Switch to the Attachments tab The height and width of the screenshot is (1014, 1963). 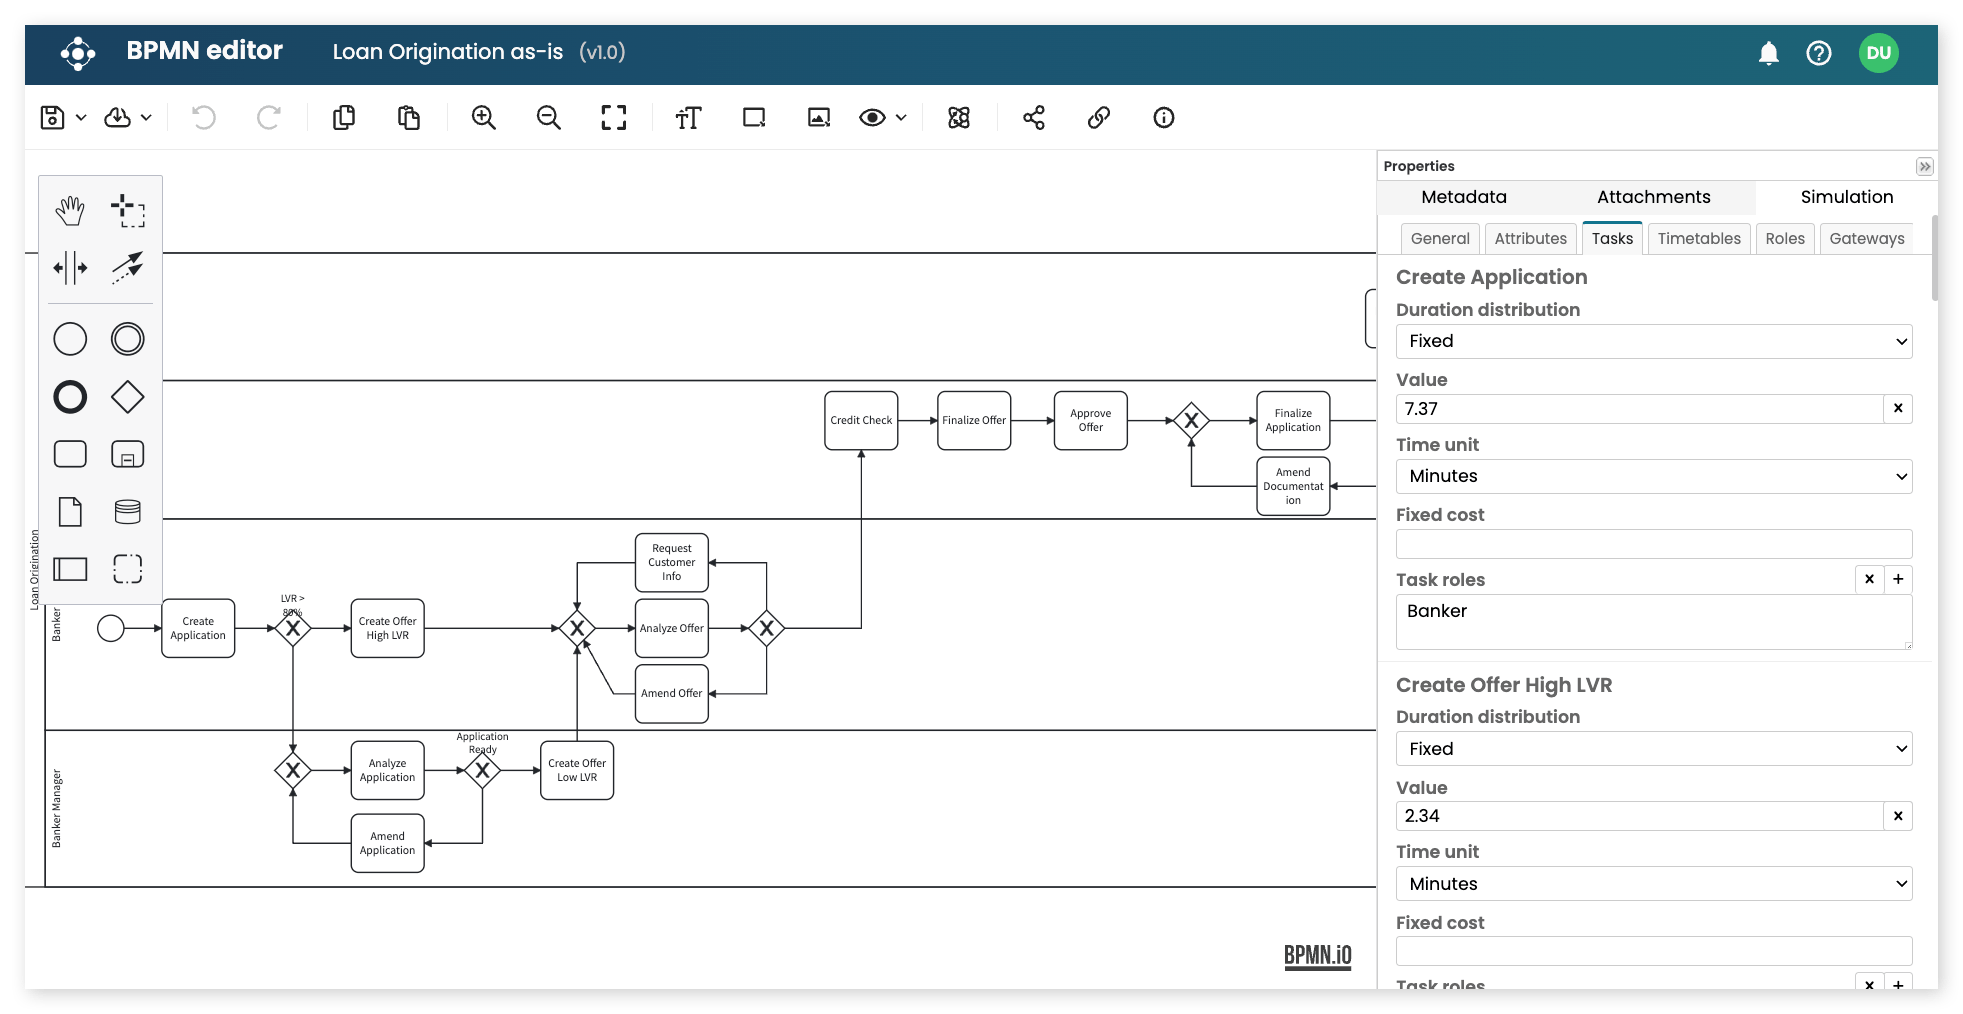(1654, 197)
